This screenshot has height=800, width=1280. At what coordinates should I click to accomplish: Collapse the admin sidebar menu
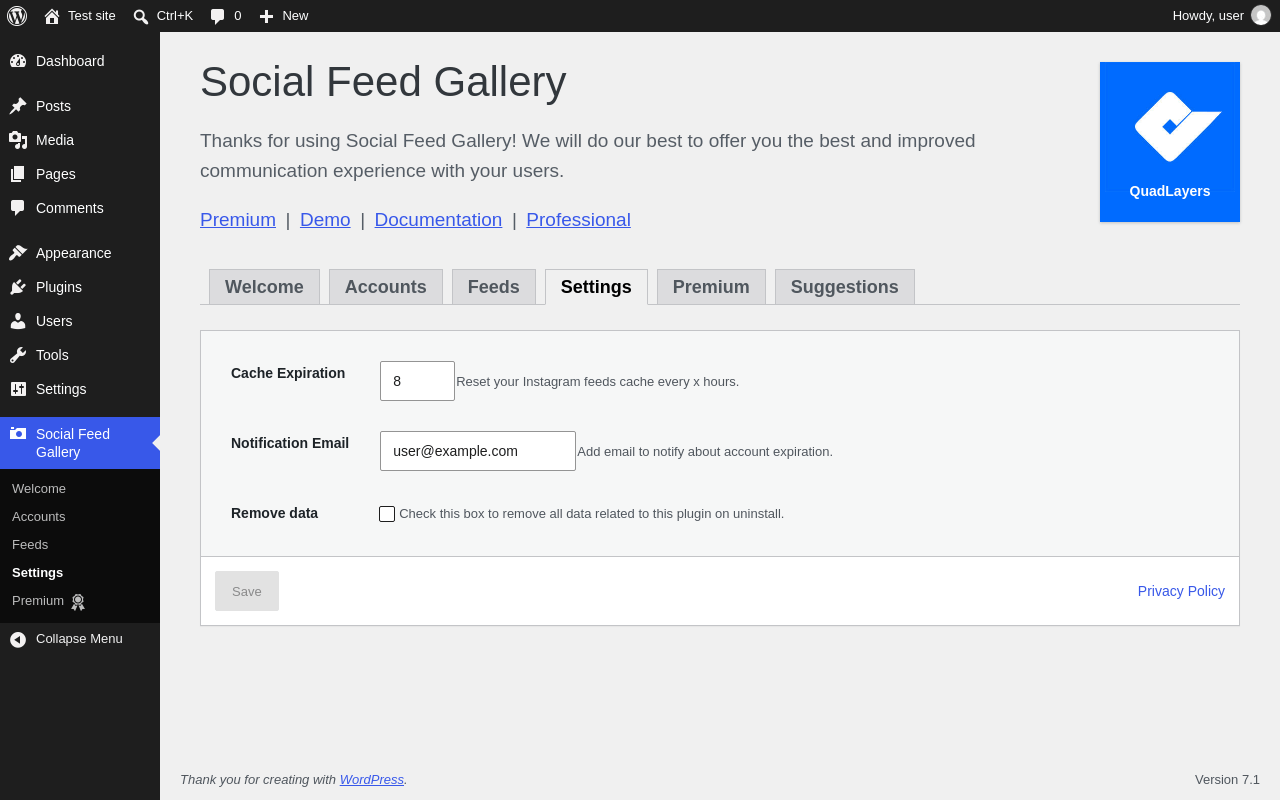pos(66,639)
